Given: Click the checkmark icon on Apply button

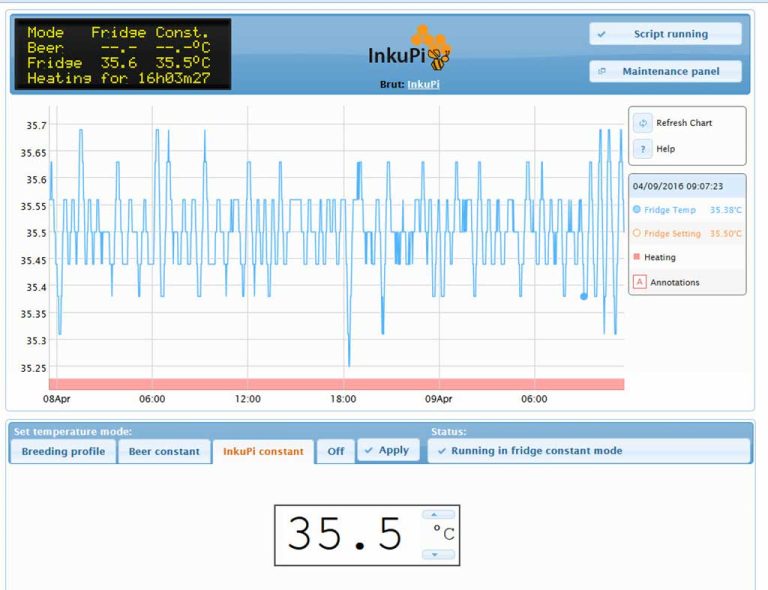Looking at the screenshot, I should [369, 450].
